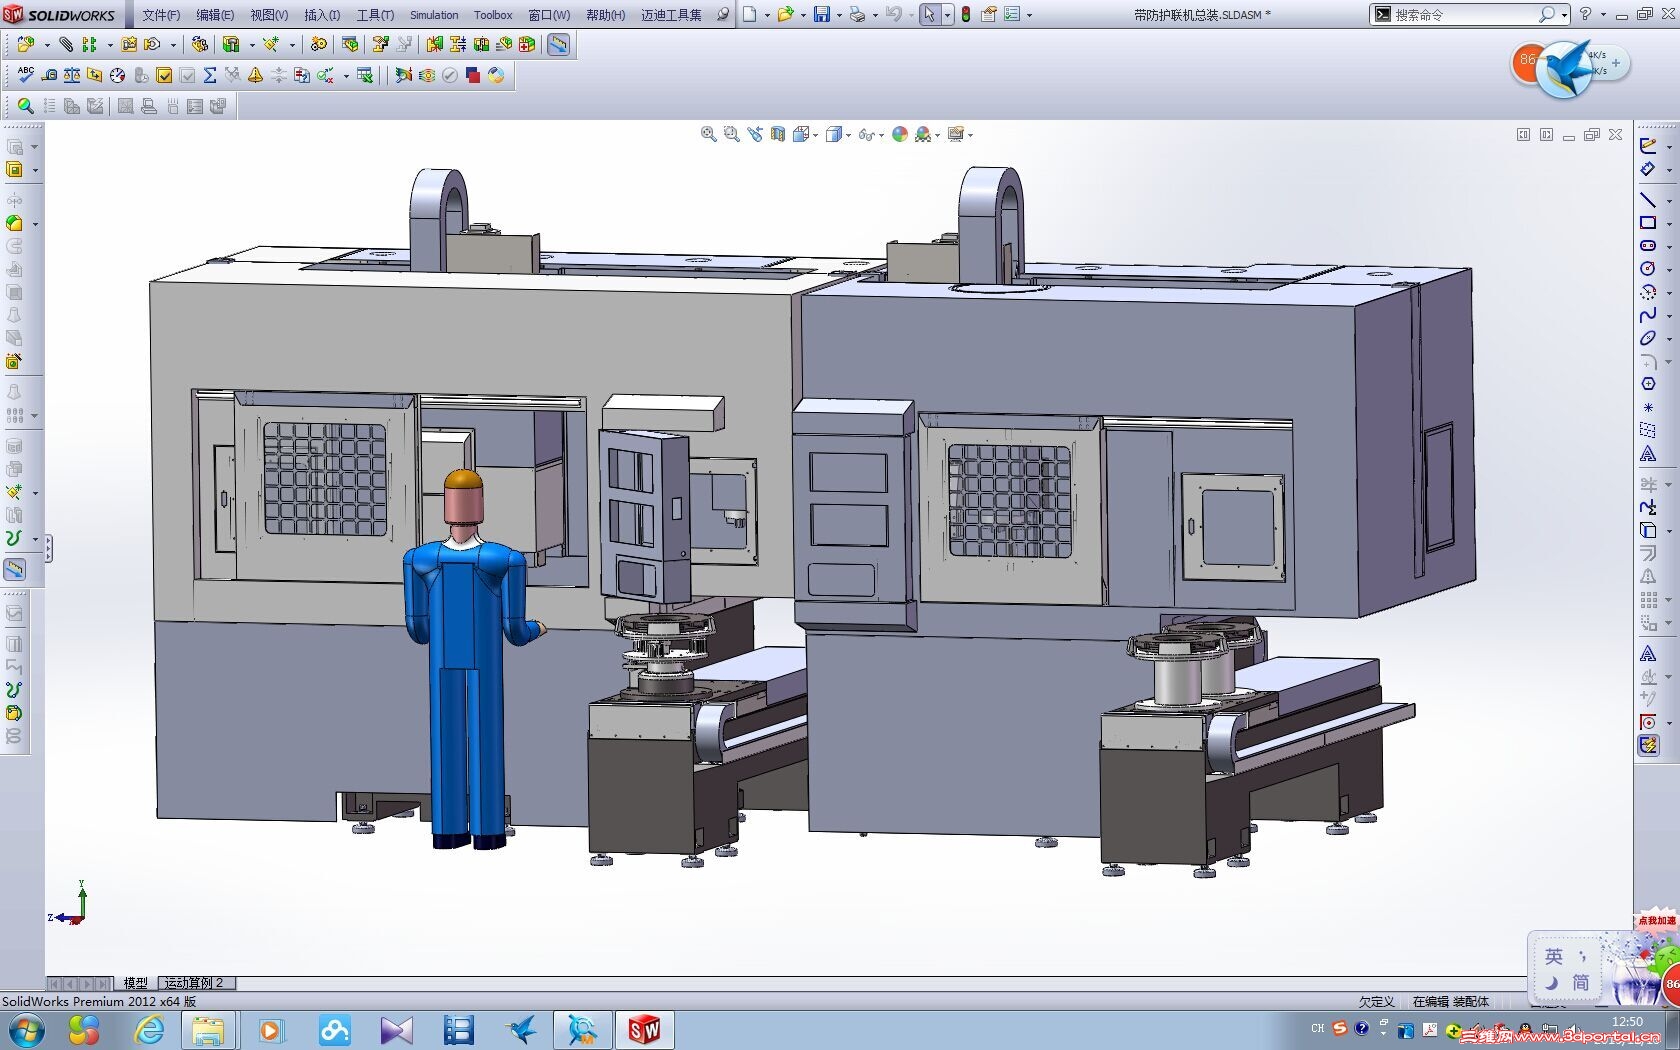Viewport: 1680px width, 1050px height.
Task: Open the 编辑(E) menu
Action: coord(215,15)
